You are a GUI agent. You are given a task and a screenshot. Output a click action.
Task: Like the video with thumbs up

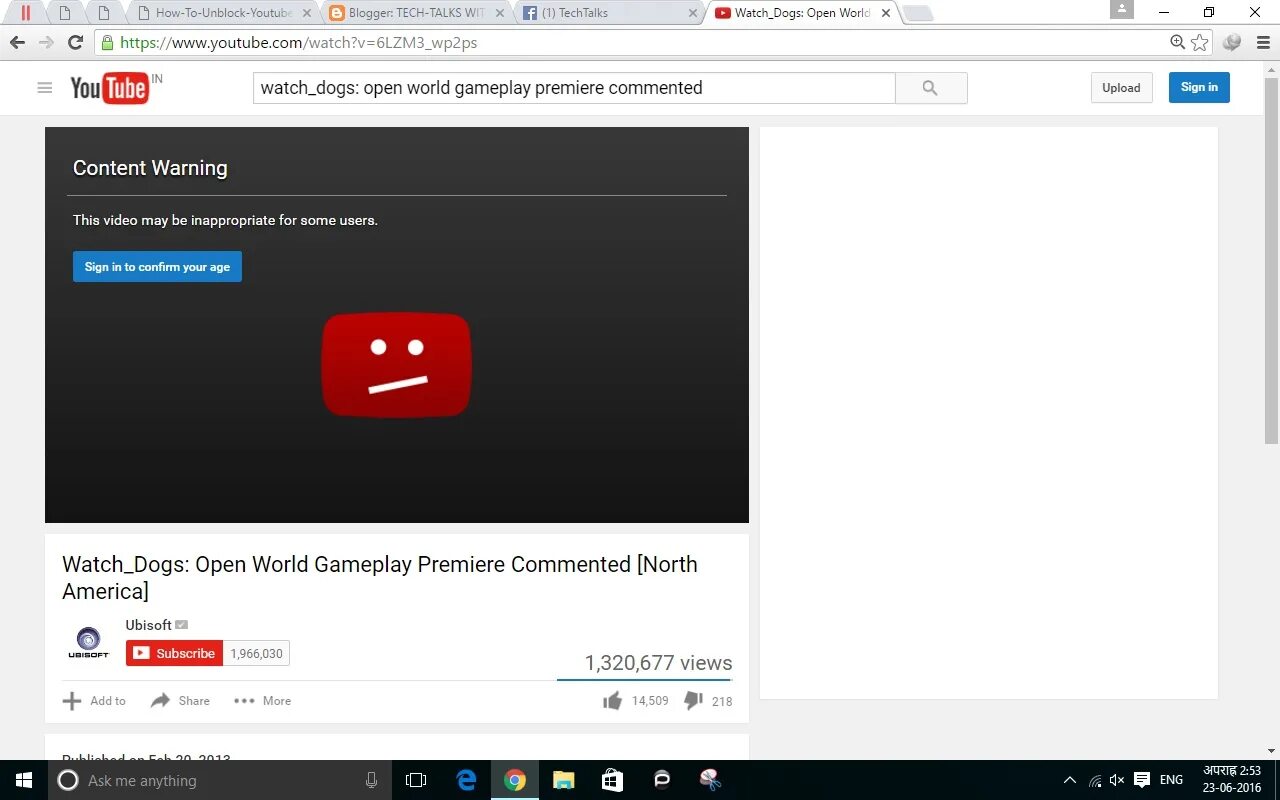(612, 701)
